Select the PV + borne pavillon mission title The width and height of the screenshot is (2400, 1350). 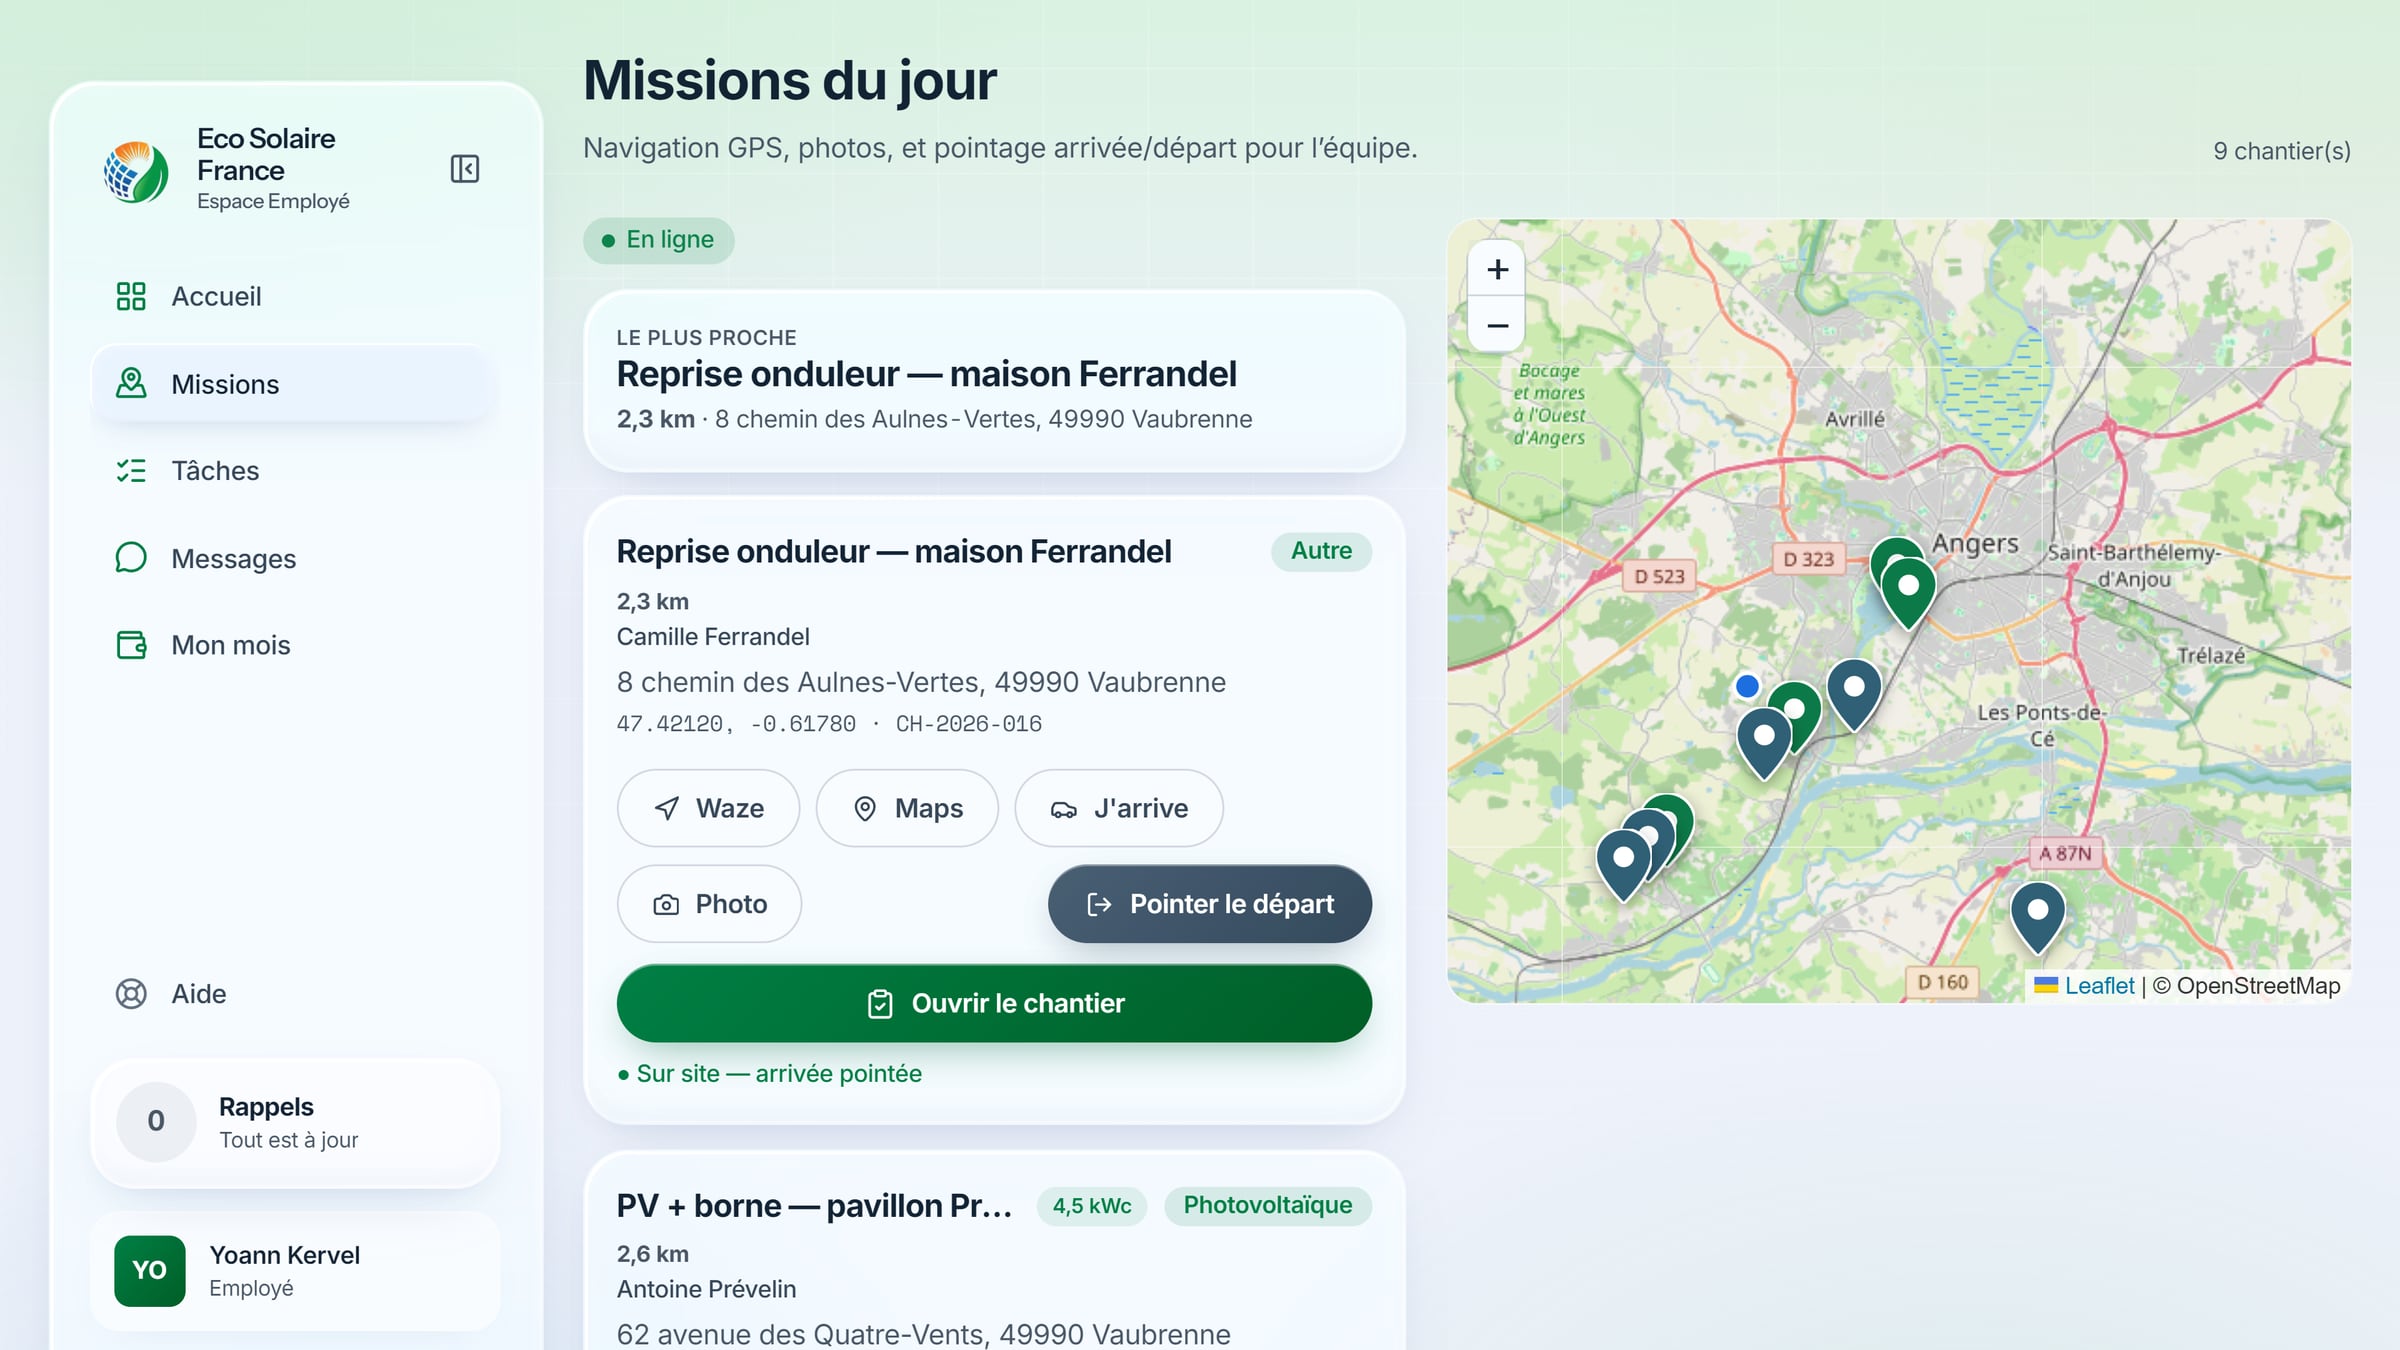tap(815, 1206)
